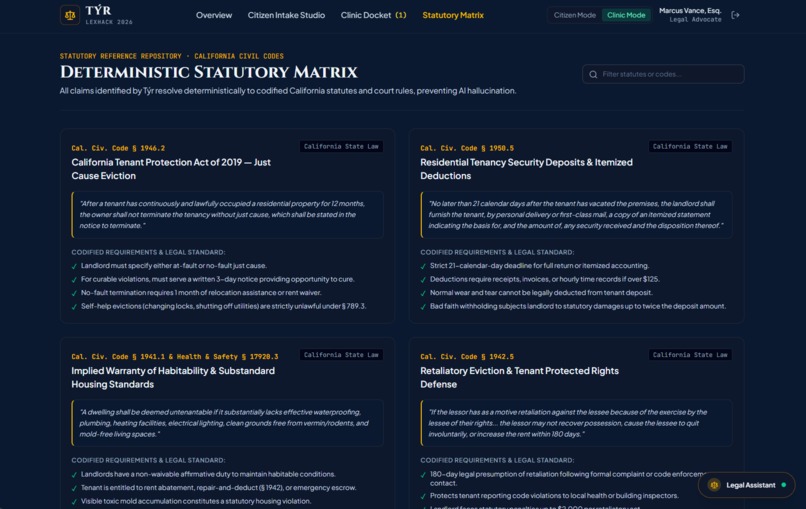Click 'Visible toxic mold accumulation' text
Image resolution: width=806 pixels, height=509 pixels.
(196, 501)
